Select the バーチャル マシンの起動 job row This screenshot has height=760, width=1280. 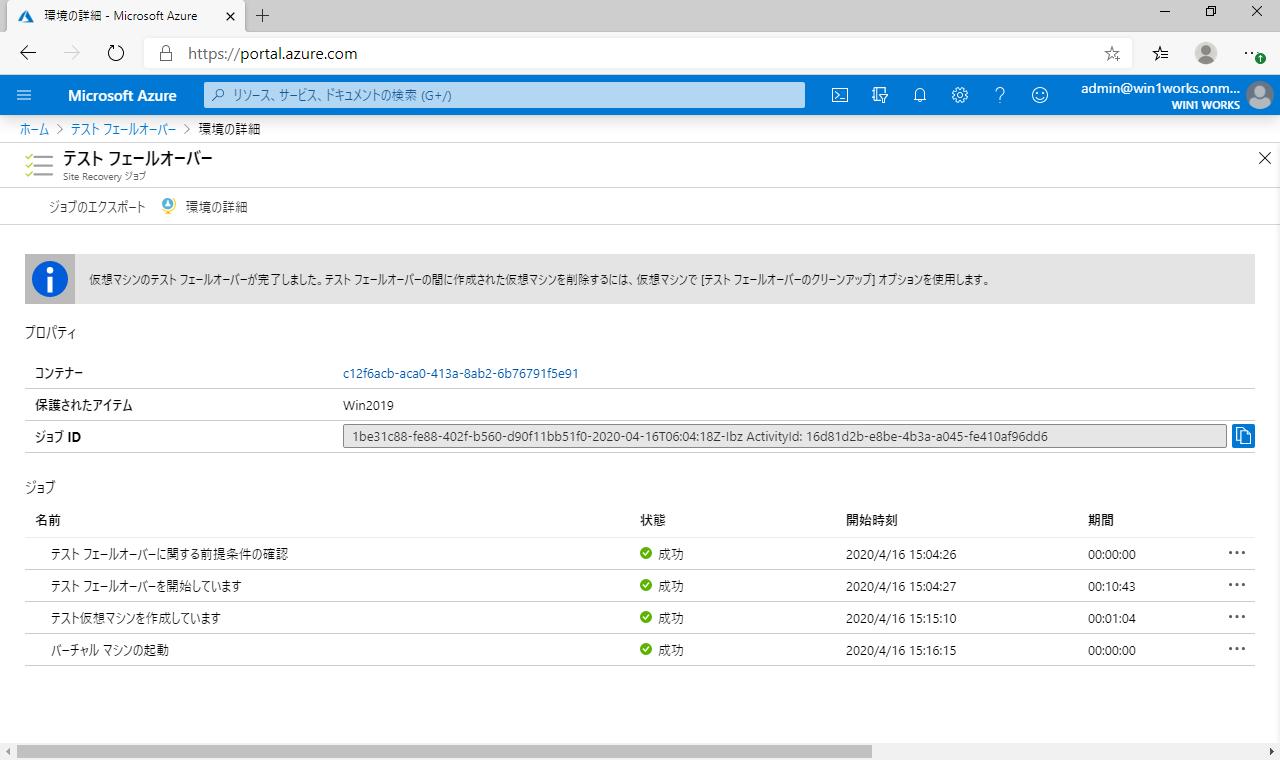[640, 650]
